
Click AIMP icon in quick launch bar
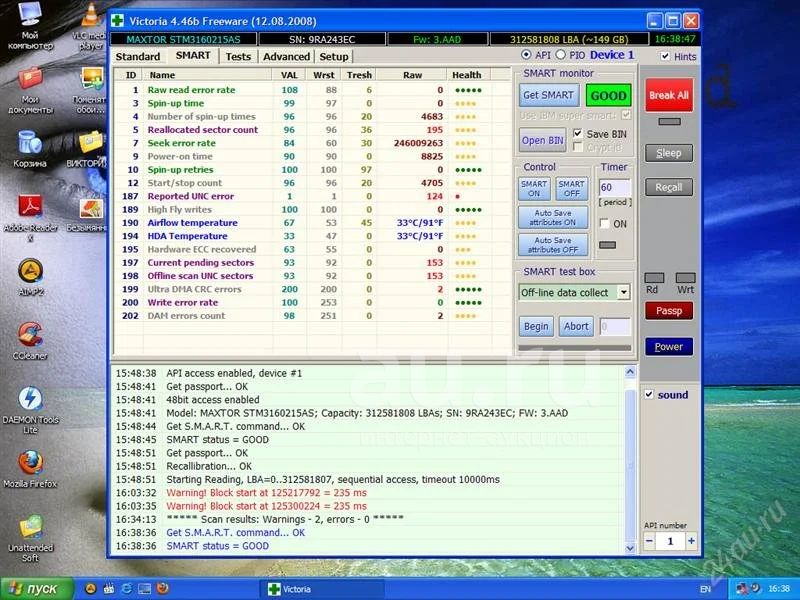(90, 588)
